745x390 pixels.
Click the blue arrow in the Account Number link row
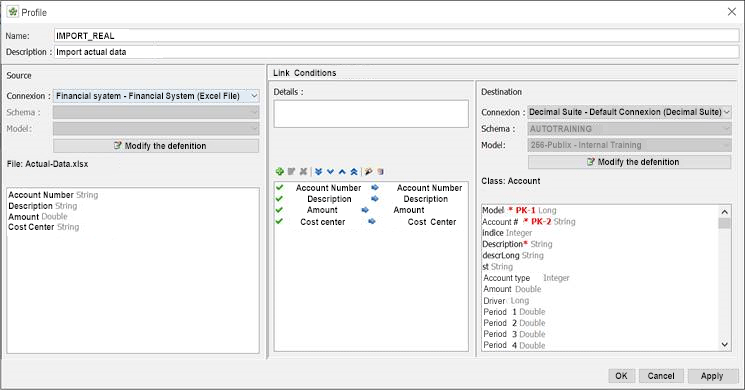click(x=375, y=188)
